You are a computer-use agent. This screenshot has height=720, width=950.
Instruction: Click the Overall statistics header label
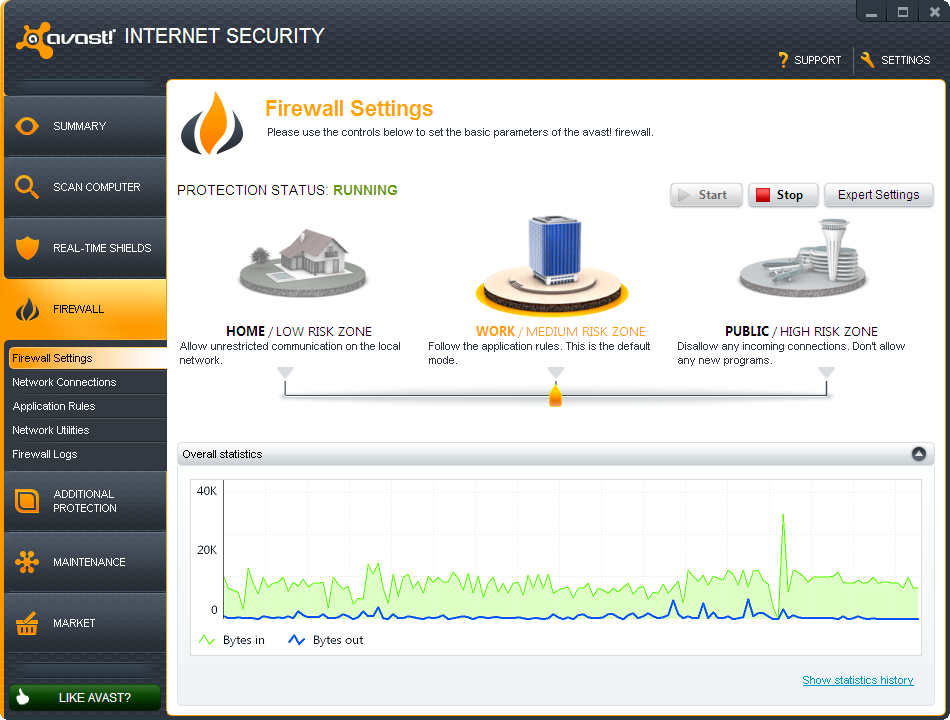click(222, 454)
